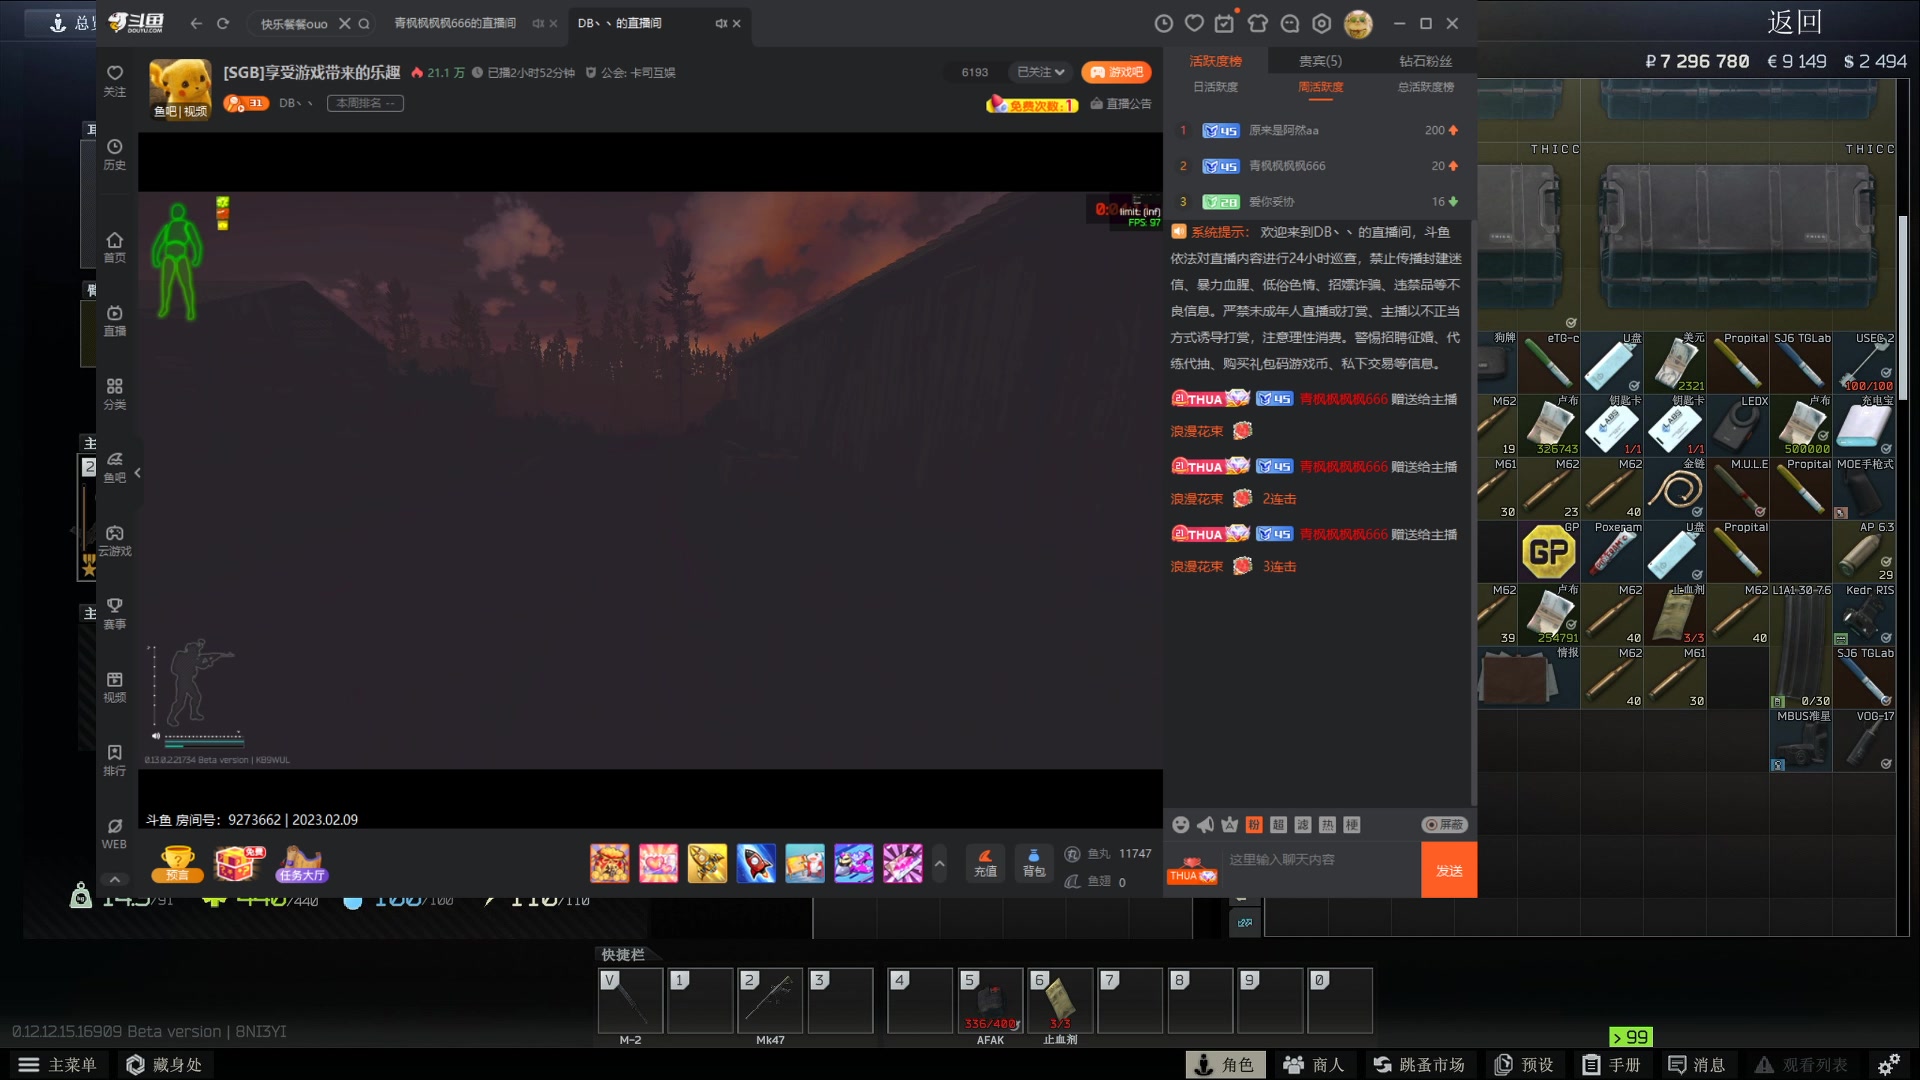Open 充值 recharge

coord(985,863)
